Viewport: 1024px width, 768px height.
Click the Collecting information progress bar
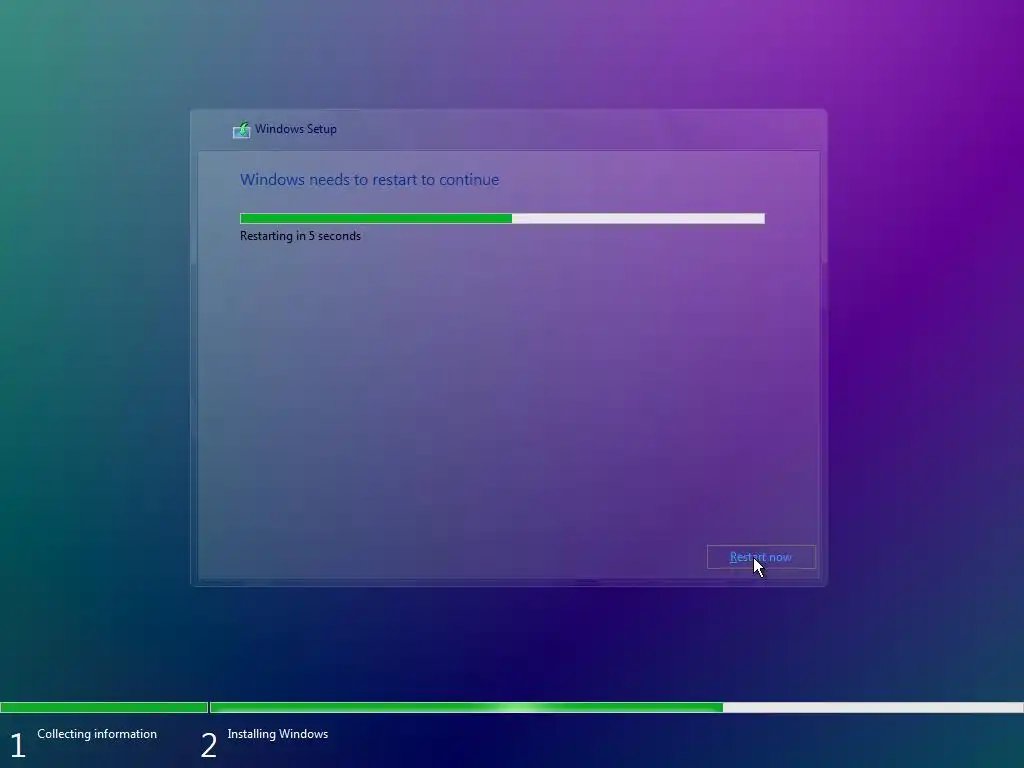tap(104, 707)
